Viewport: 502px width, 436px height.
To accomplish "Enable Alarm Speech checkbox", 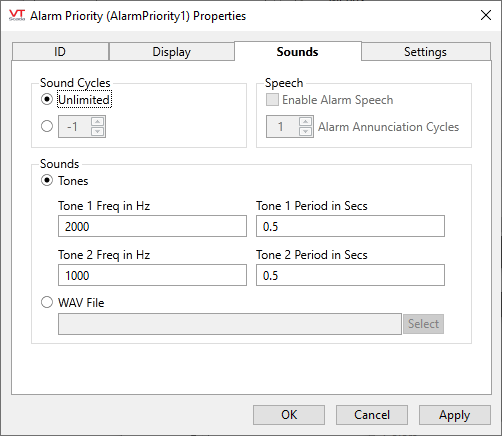I will [x=272, y=100].
